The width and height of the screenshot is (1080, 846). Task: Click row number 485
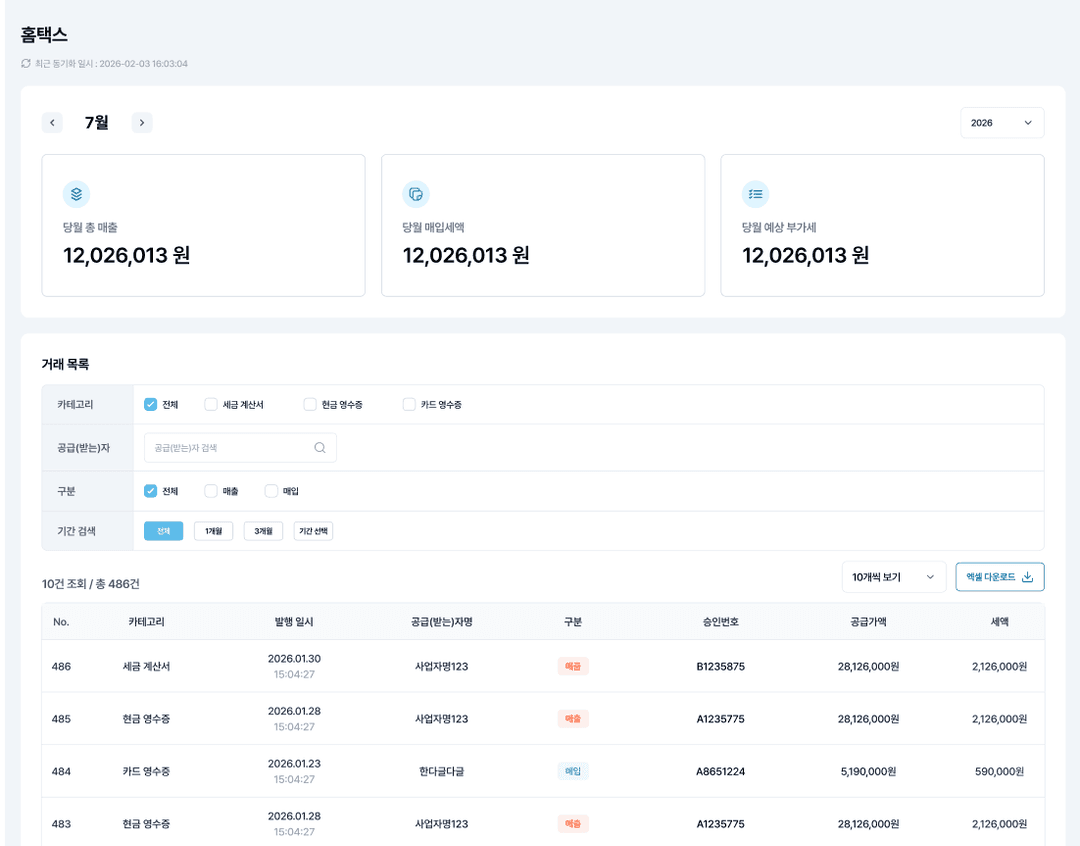point(61,719)
